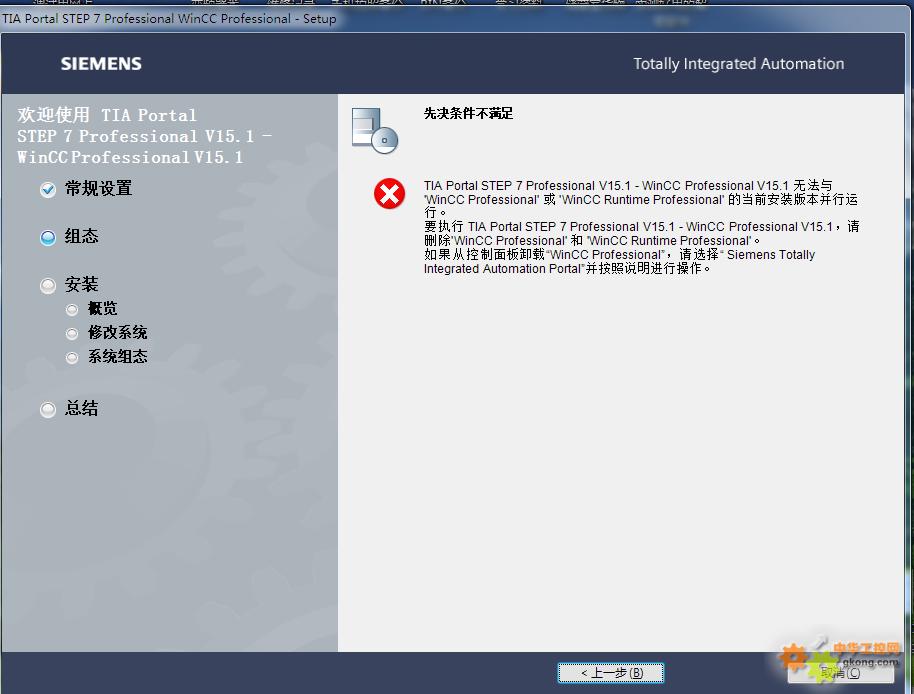Viewport: 914px width, 694px height.
Task: Click the 先决条件不满足 heading
Action: point(468,114)
